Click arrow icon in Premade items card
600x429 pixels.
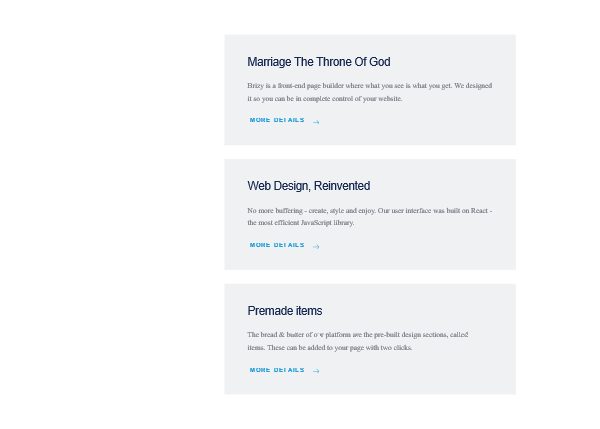click(x=316, y=371)
